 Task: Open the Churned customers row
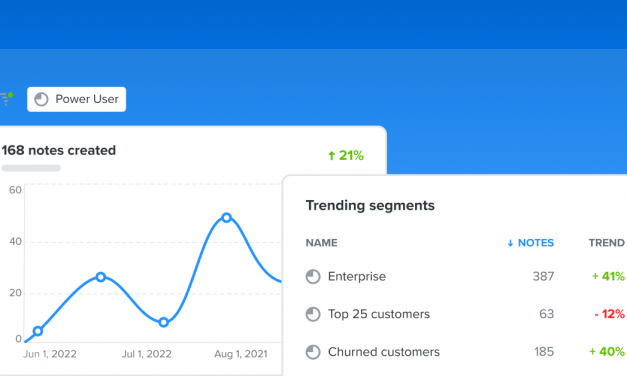point(465,352)
